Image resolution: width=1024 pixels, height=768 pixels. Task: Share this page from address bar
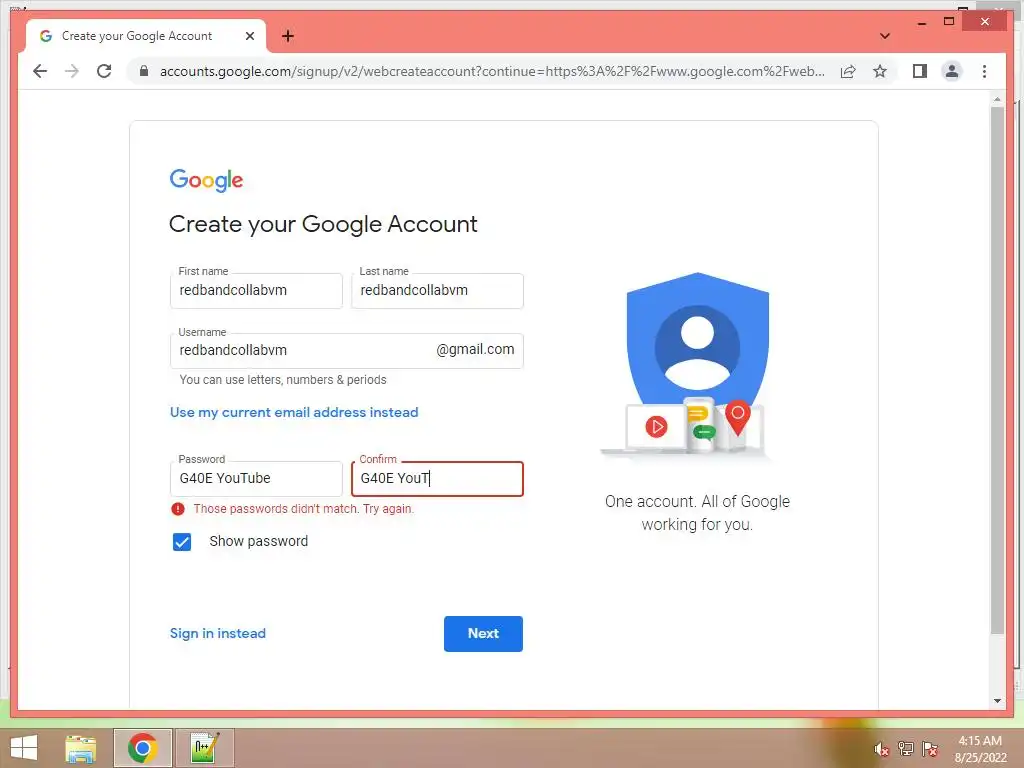click(x=848, y=71)
